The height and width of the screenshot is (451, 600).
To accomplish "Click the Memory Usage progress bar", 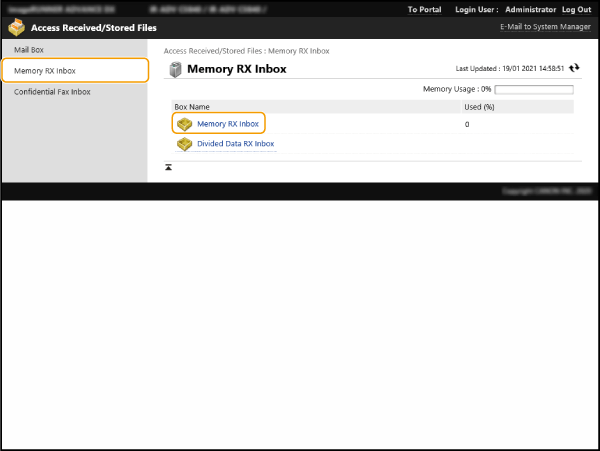I will coord(534,89).
